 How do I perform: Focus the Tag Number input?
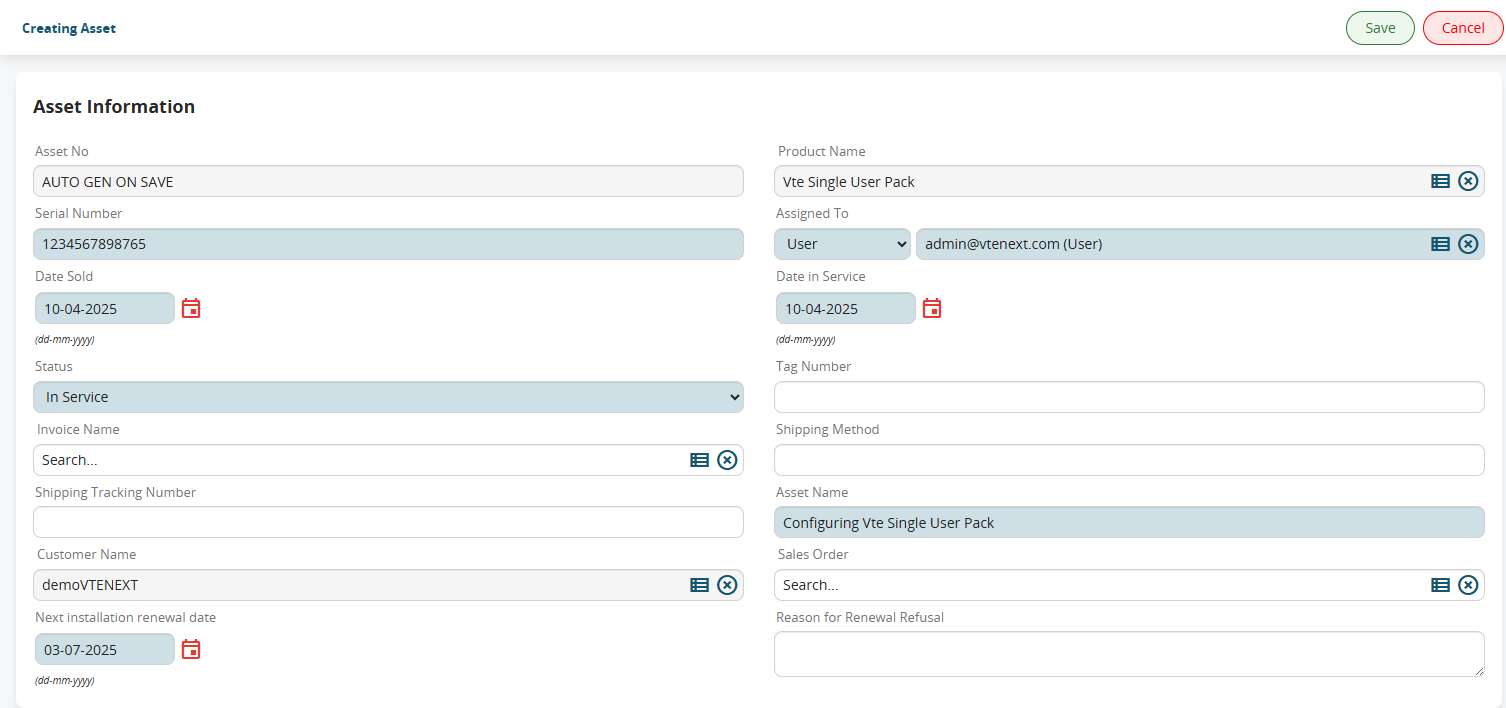coord(1129,397)
